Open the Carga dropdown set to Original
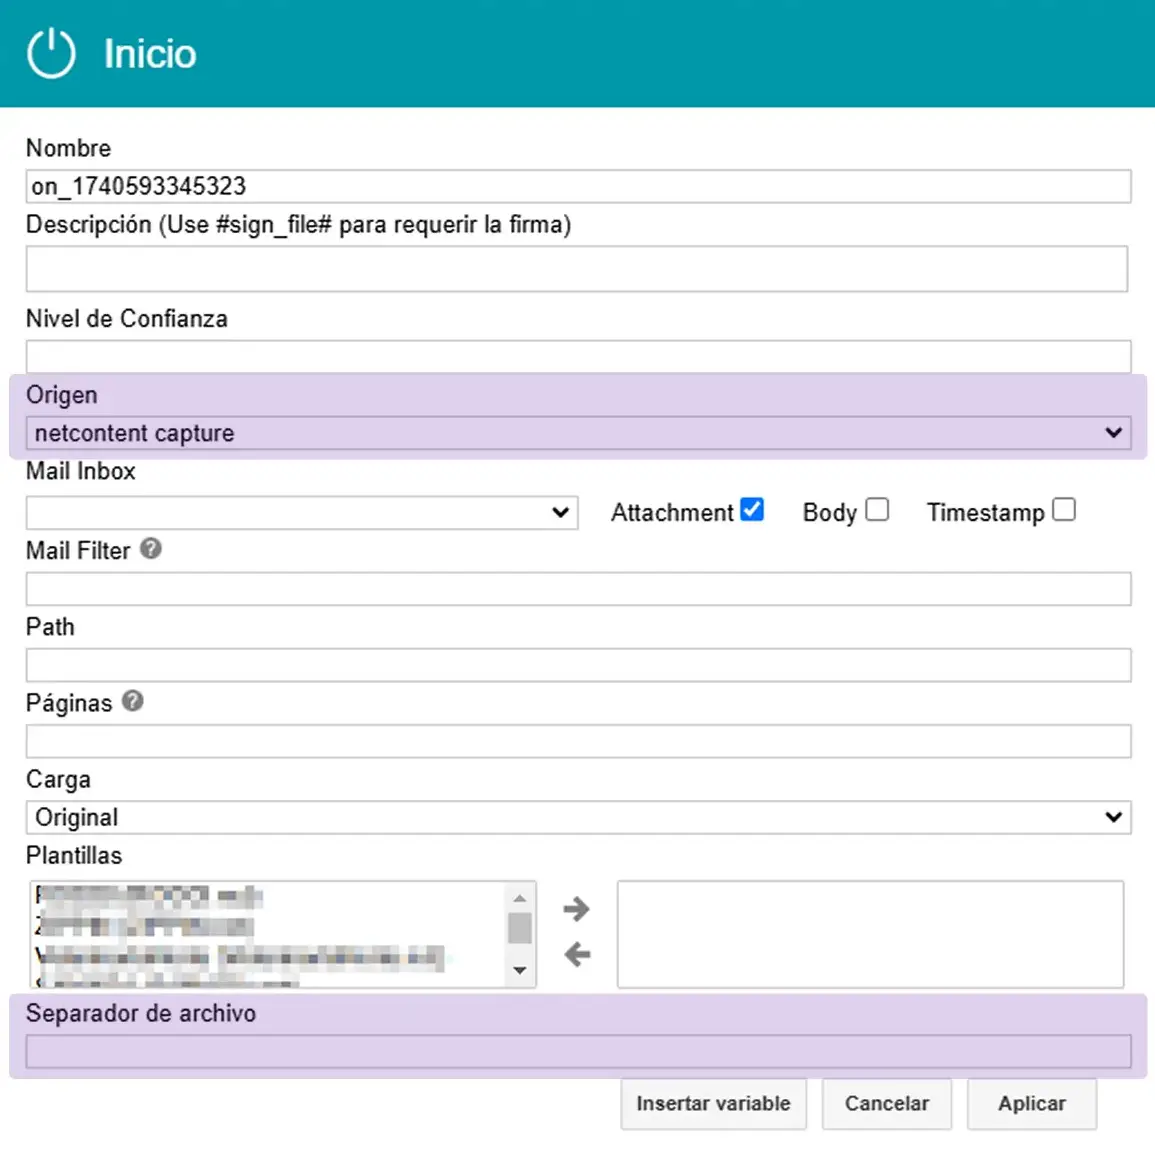This screenshot has width=1155, height=1170. click(x=578, y=817)
